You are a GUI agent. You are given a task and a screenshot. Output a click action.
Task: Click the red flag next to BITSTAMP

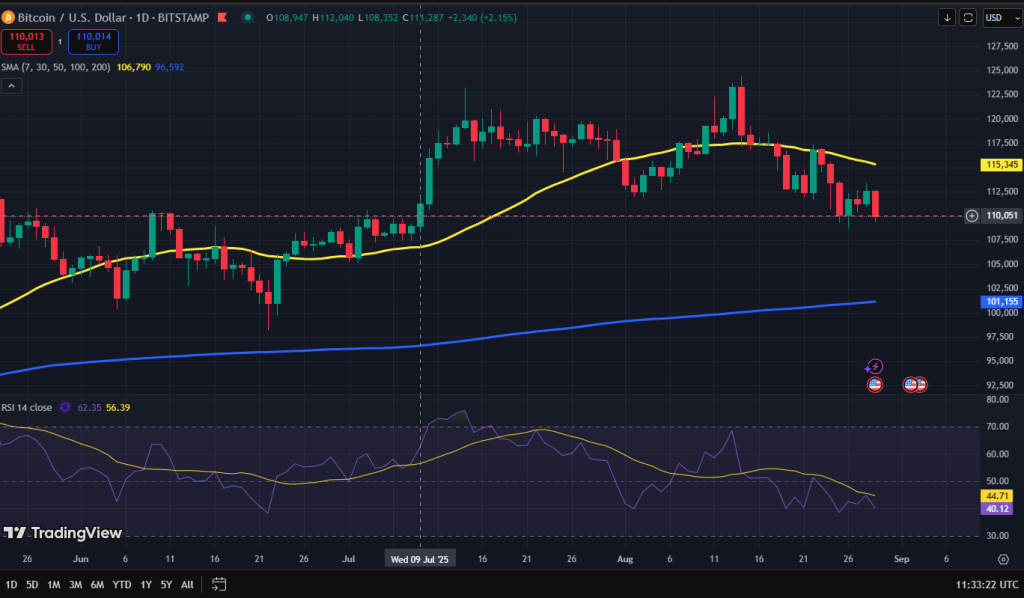(222, 18)
